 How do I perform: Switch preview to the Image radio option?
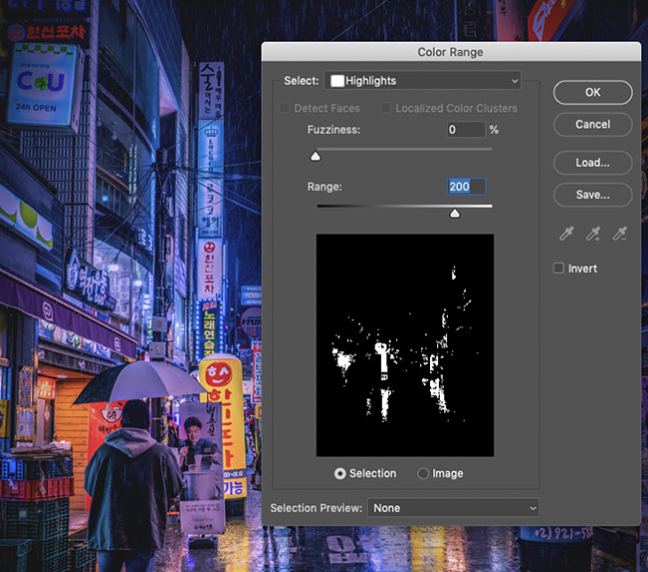[x=423, y=473]
